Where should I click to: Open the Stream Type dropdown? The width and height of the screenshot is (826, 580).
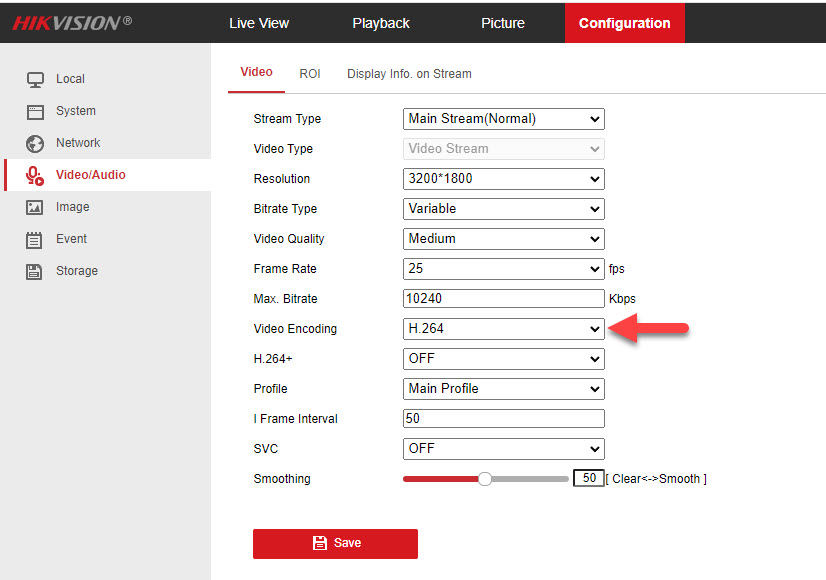[504, 119]
